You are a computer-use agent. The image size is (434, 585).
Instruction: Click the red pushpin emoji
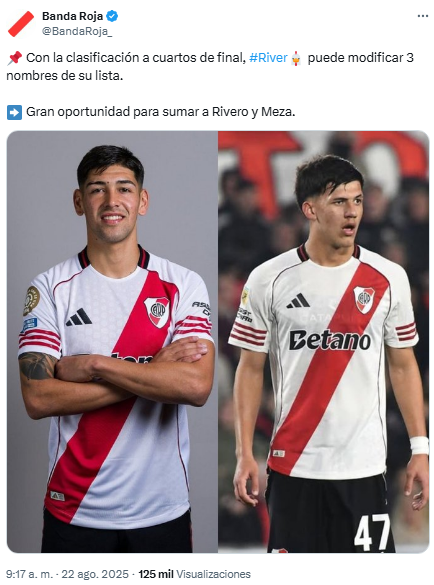(x=15, y=58)
